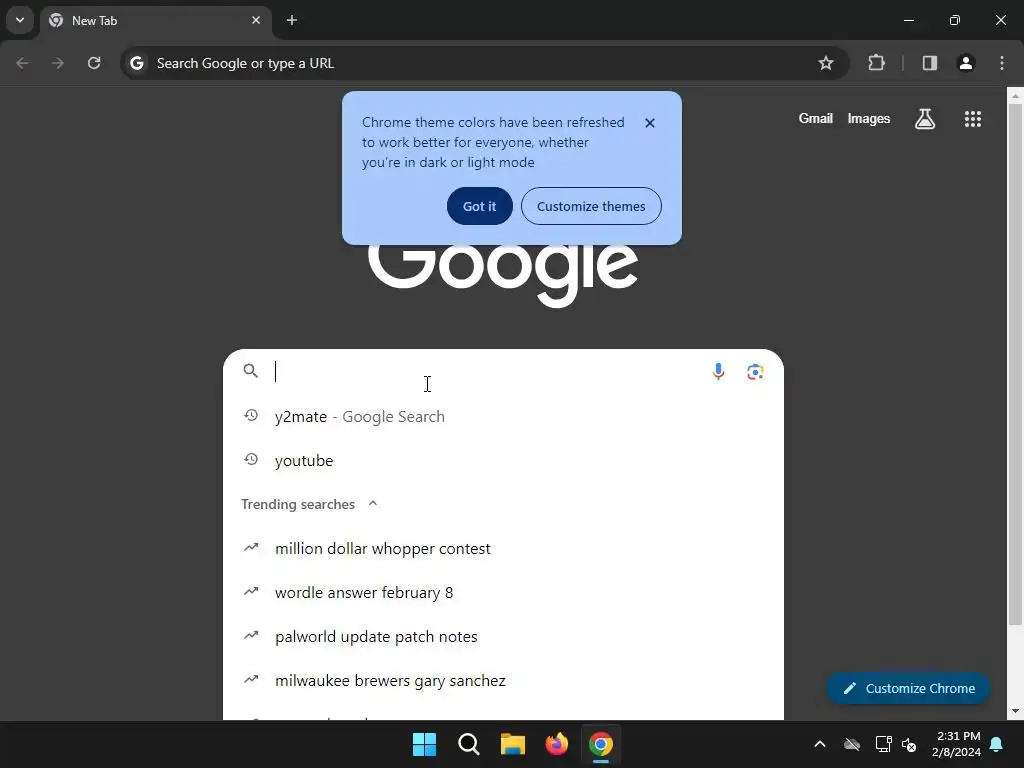Screen dimensions: 1024x768
Task: Select palworld update patch notes suggestion
Action: pyautogui.click(x=503, y=637)
